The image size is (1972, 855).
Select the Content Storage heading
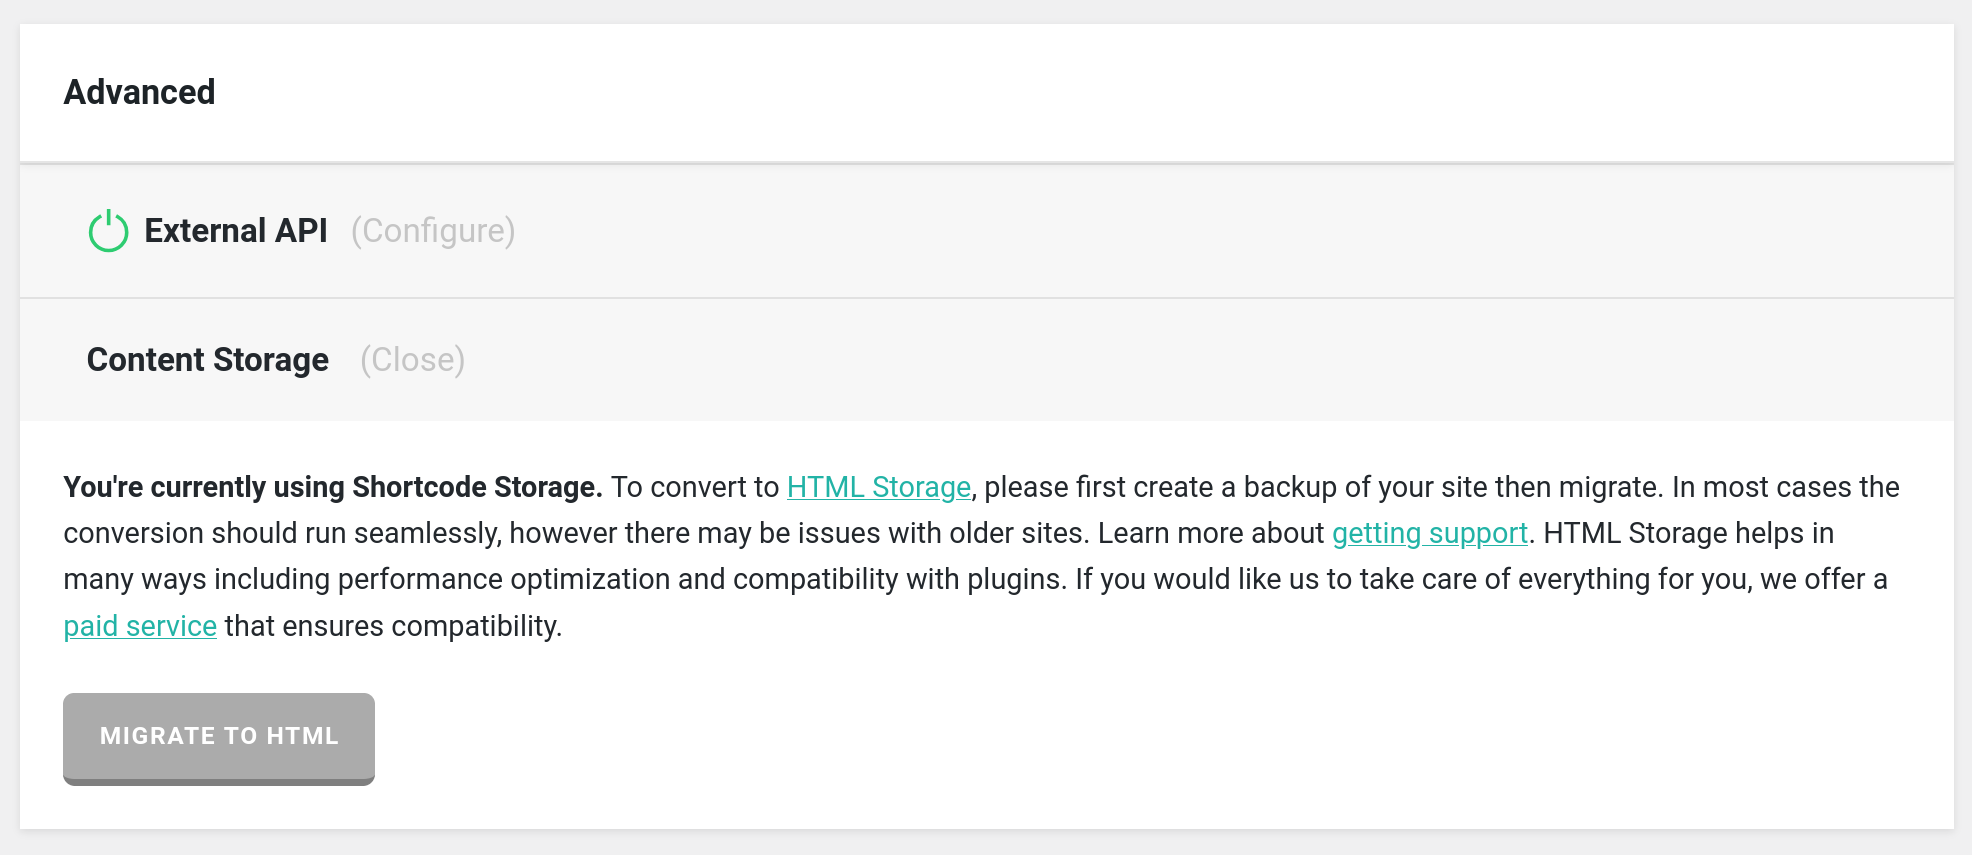pos(206,359)
